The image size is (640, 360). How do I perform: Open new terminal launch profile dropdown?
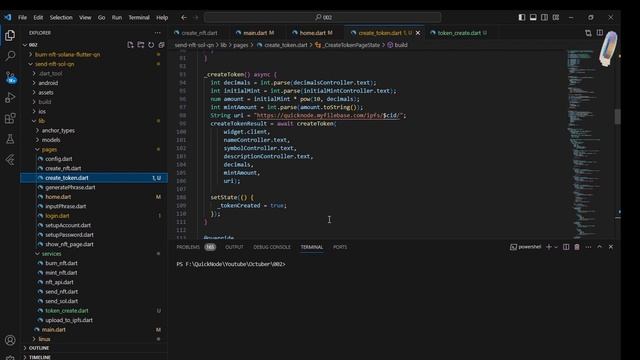click(556, 247)
